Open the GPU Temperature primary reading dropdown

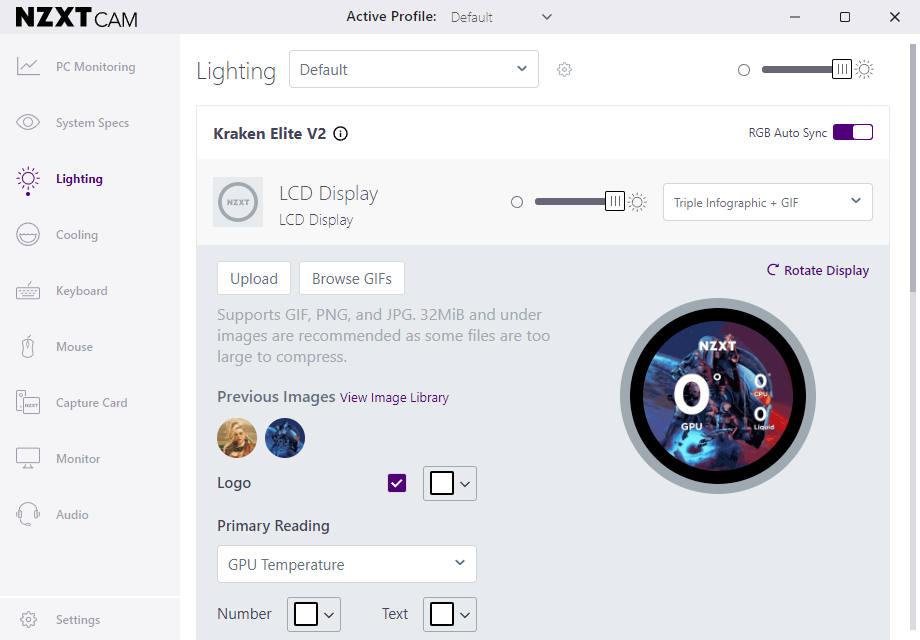point(347,564)
